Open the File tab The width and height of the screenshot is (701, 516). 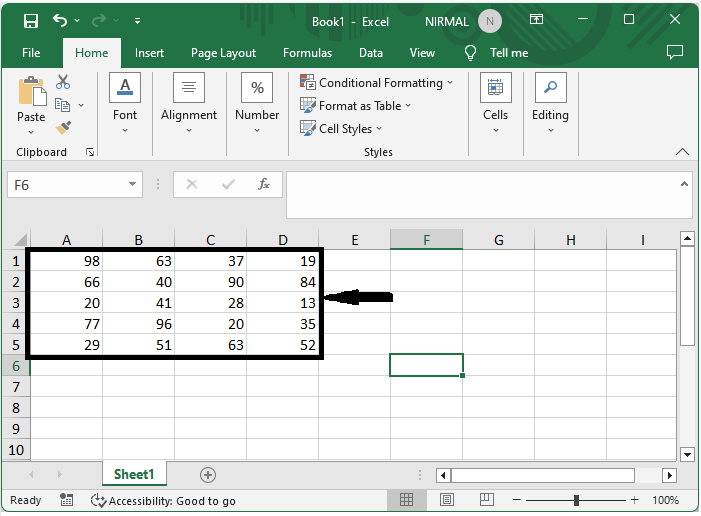[x=31, y=53]
